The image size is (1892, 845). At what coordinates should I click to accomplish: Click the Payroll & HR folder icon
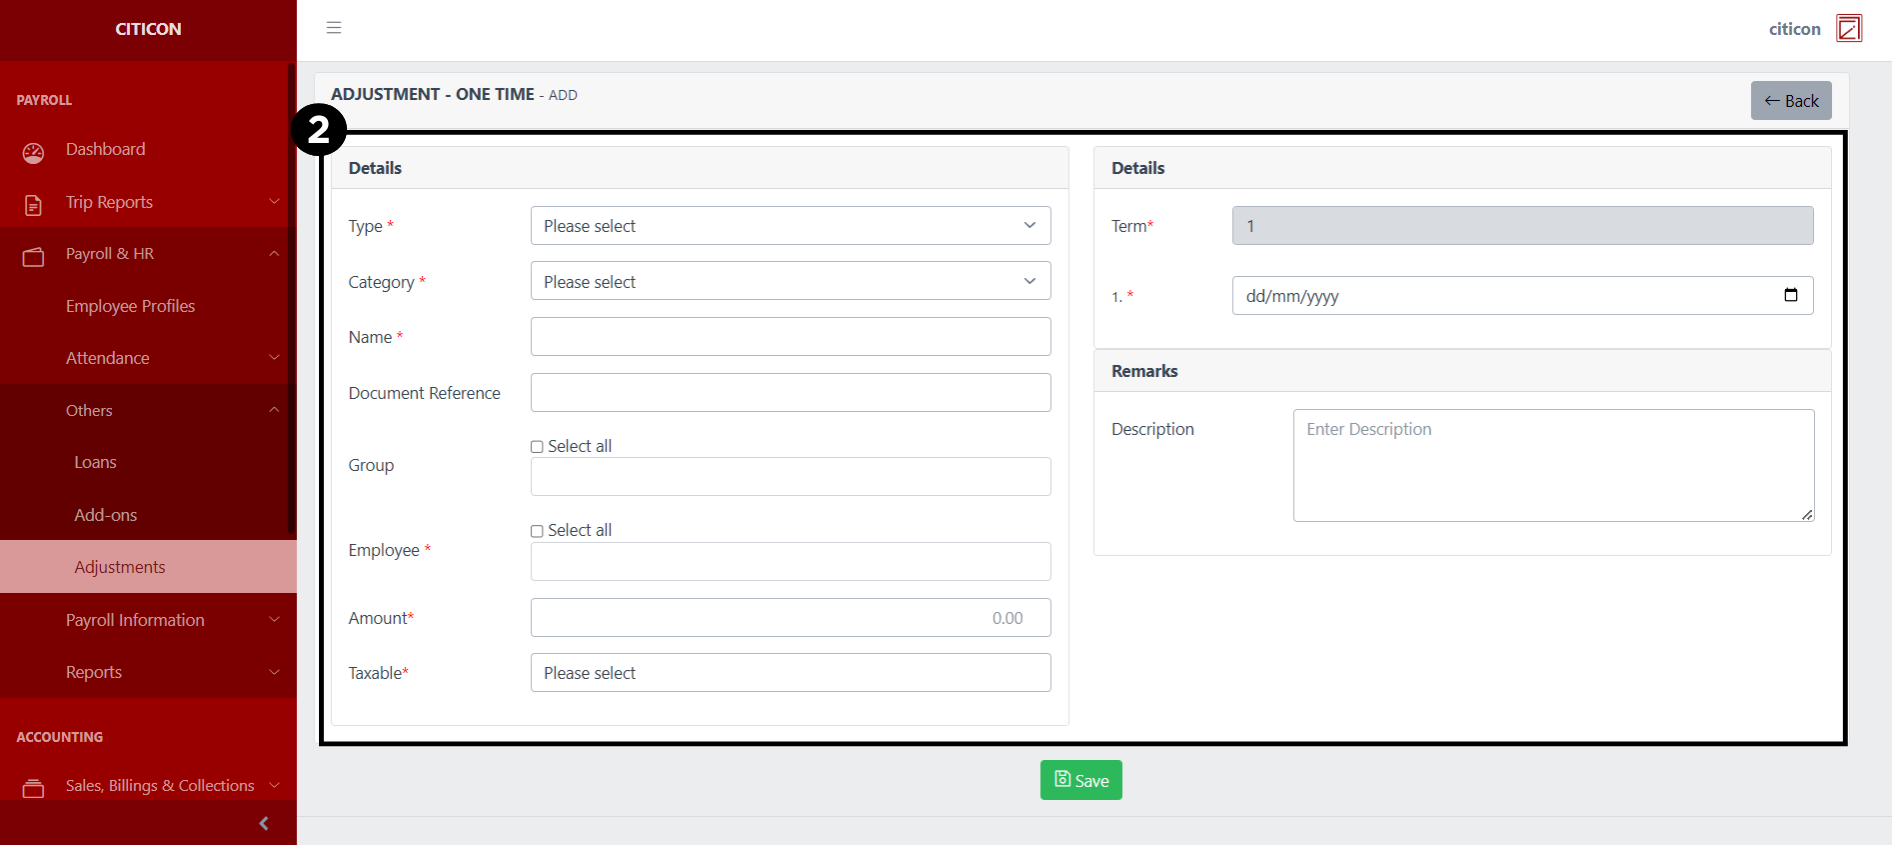33,257
